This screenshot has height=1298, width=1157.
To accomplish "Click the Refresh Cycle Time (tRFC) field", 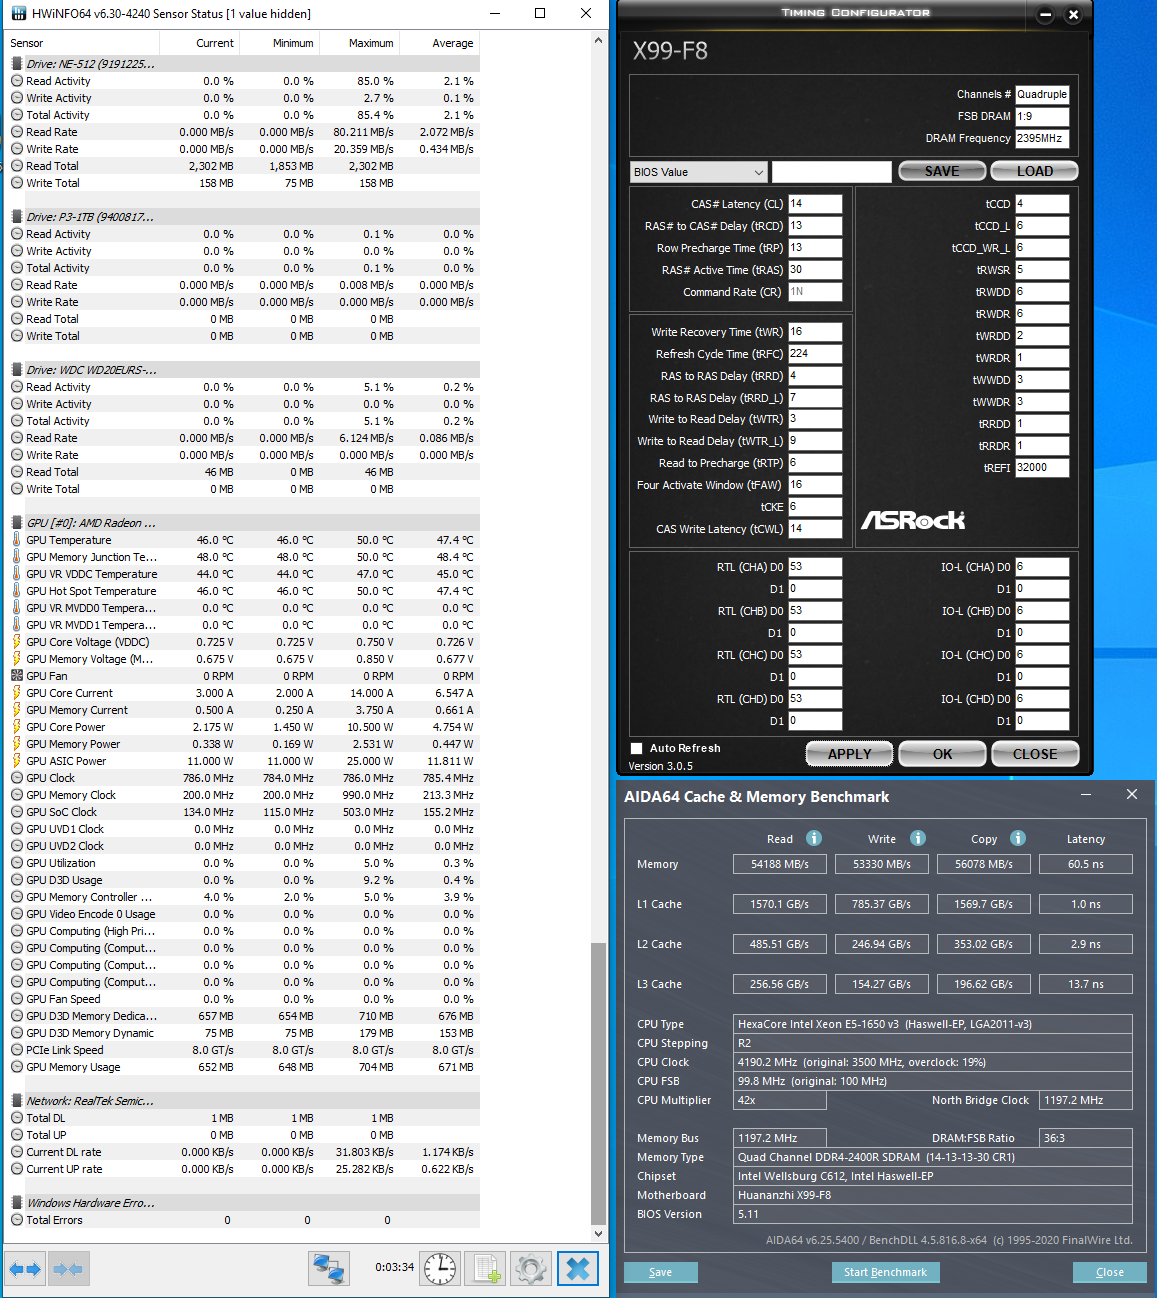I will (815, 354).
